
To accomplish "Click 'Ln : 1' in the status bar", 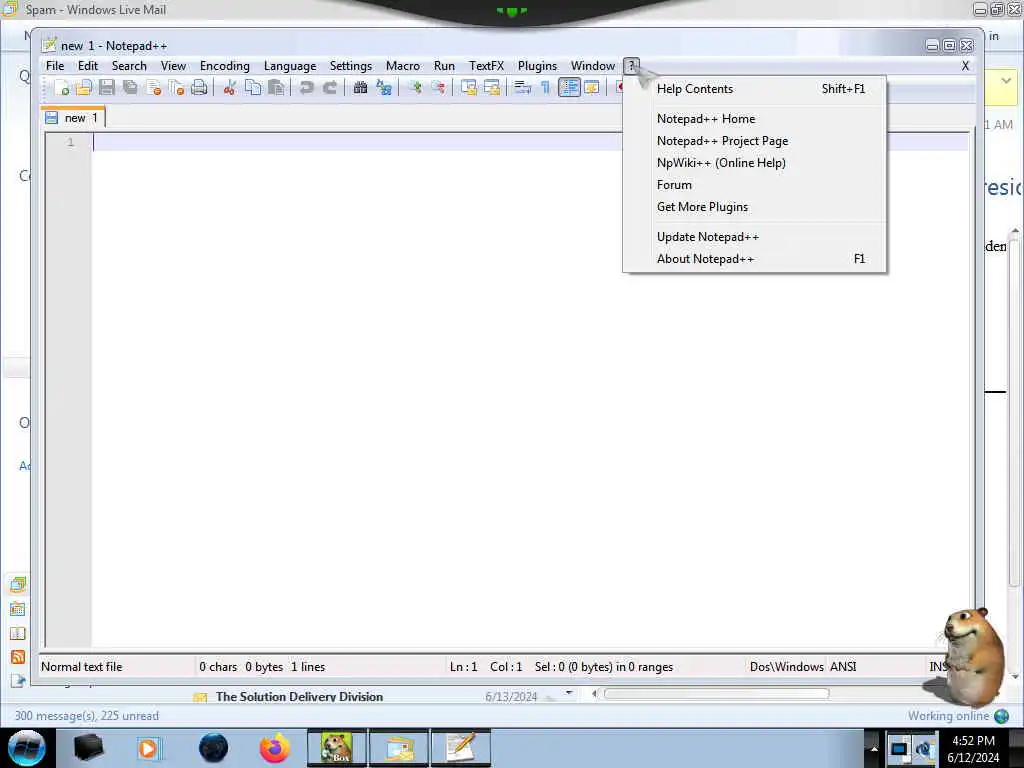I will (x=464, y=667).
